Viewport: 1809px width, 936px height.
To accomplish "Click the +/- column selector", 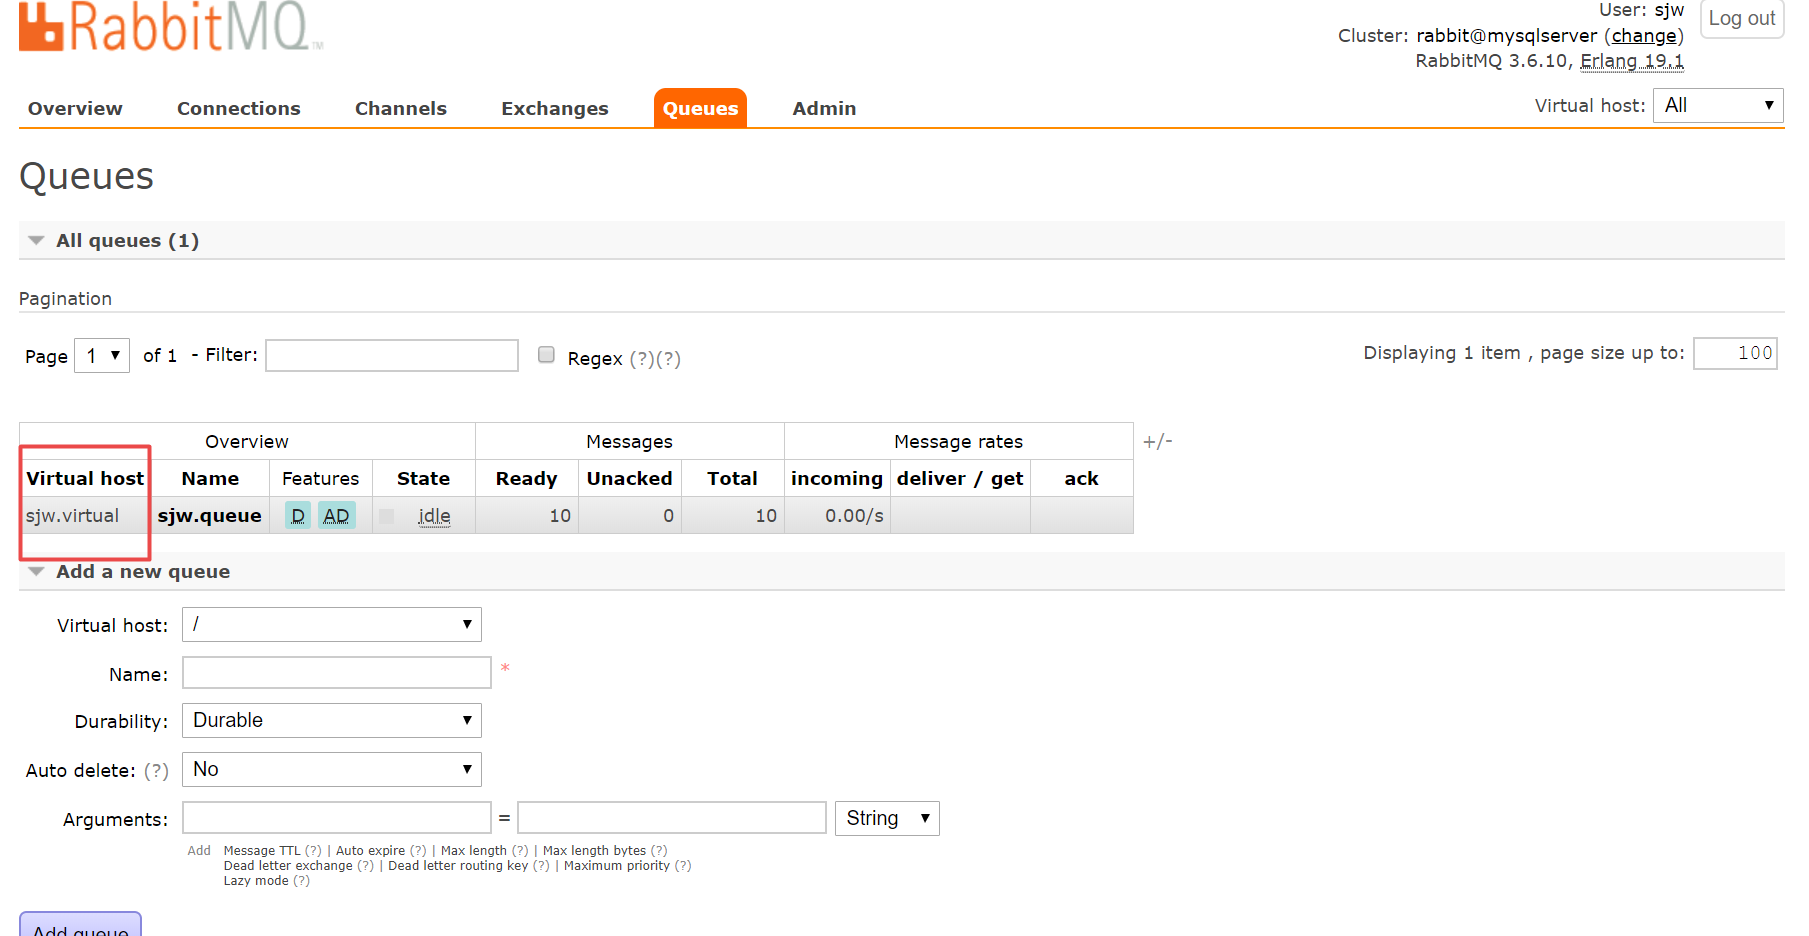I will click(1158, 441).
